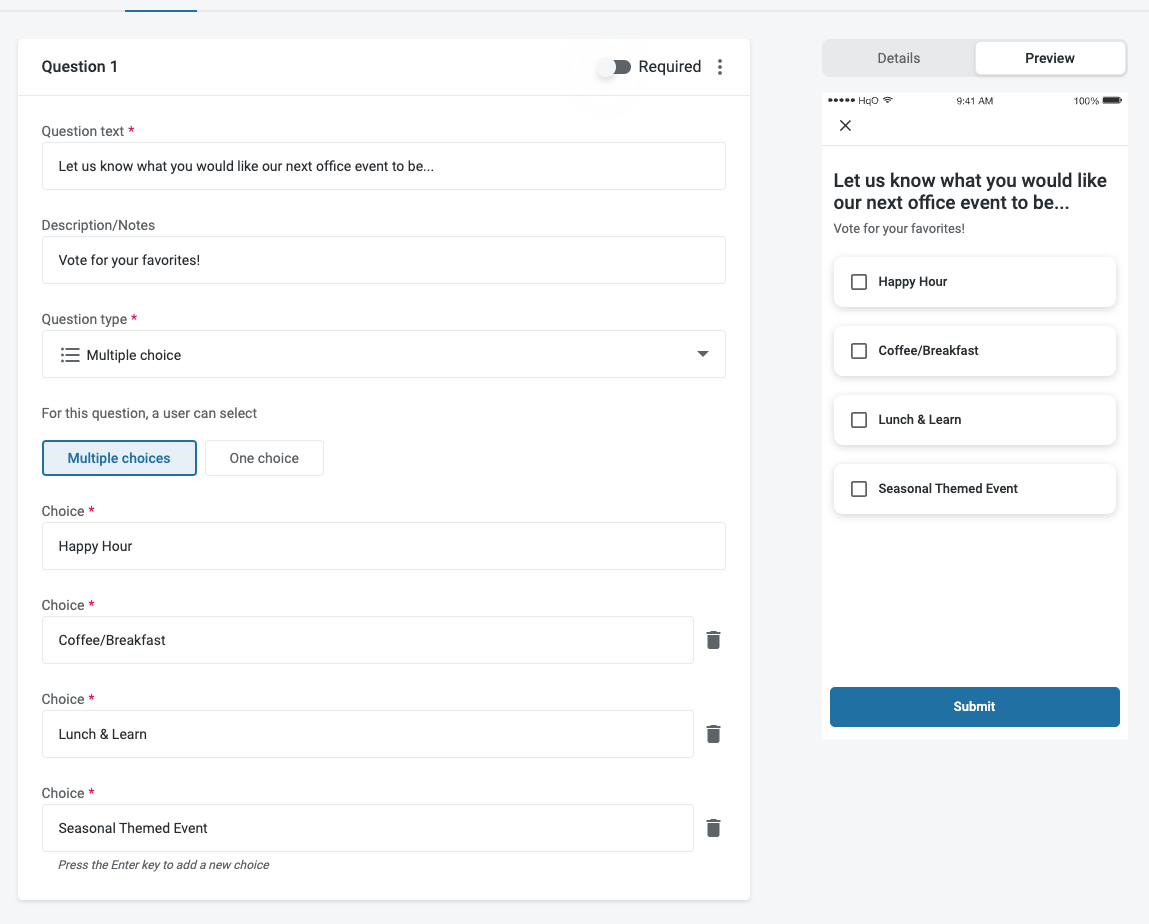1149x924 pixels.
Task: Delete the Lunch & Learn choice
Action: 713,734
